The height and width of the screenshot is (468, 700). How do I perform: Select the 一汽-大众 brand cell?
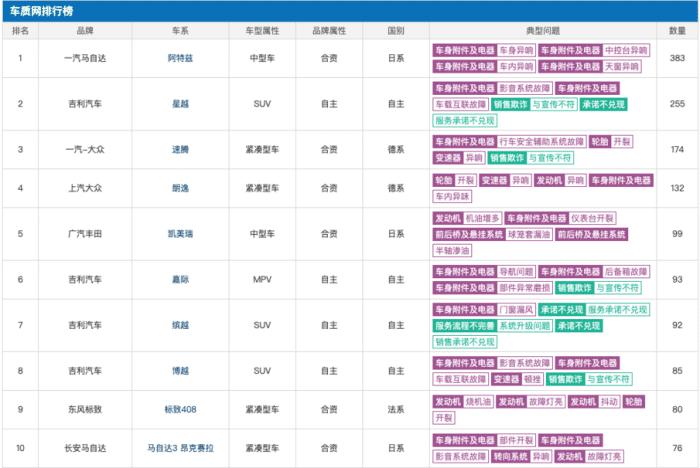85,149
